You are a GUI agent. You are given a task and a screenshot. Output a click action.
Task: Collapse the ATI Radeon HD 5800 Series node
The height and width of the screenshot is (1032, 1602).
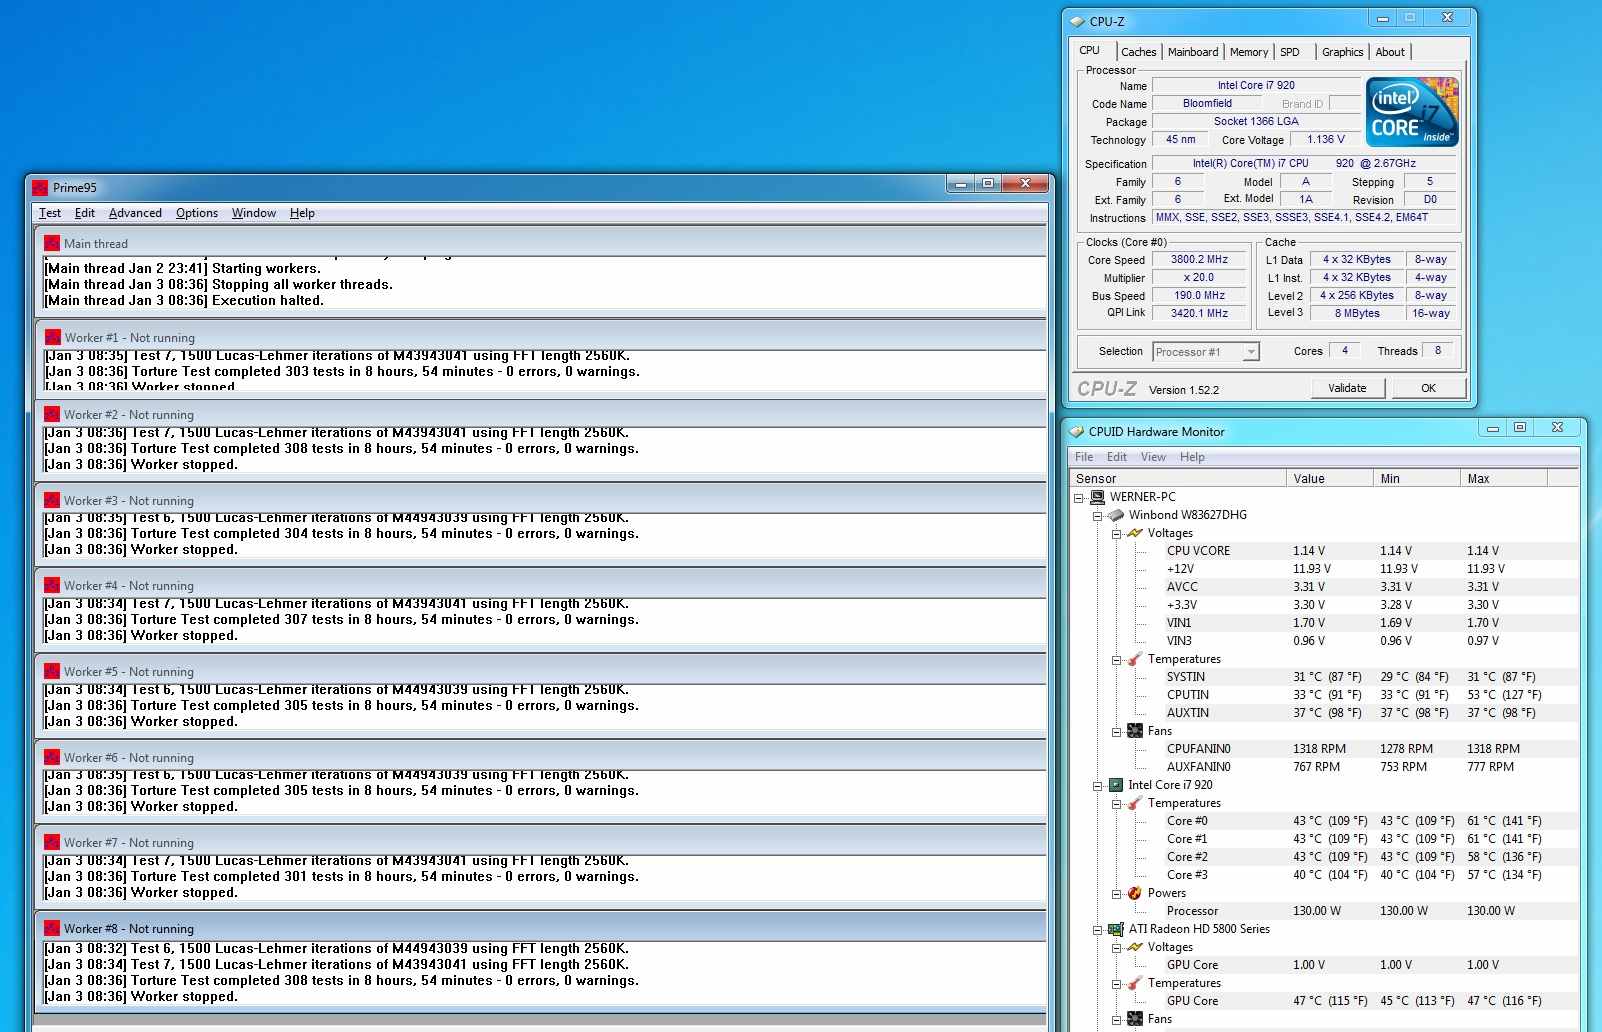(x=1098, y=930)
